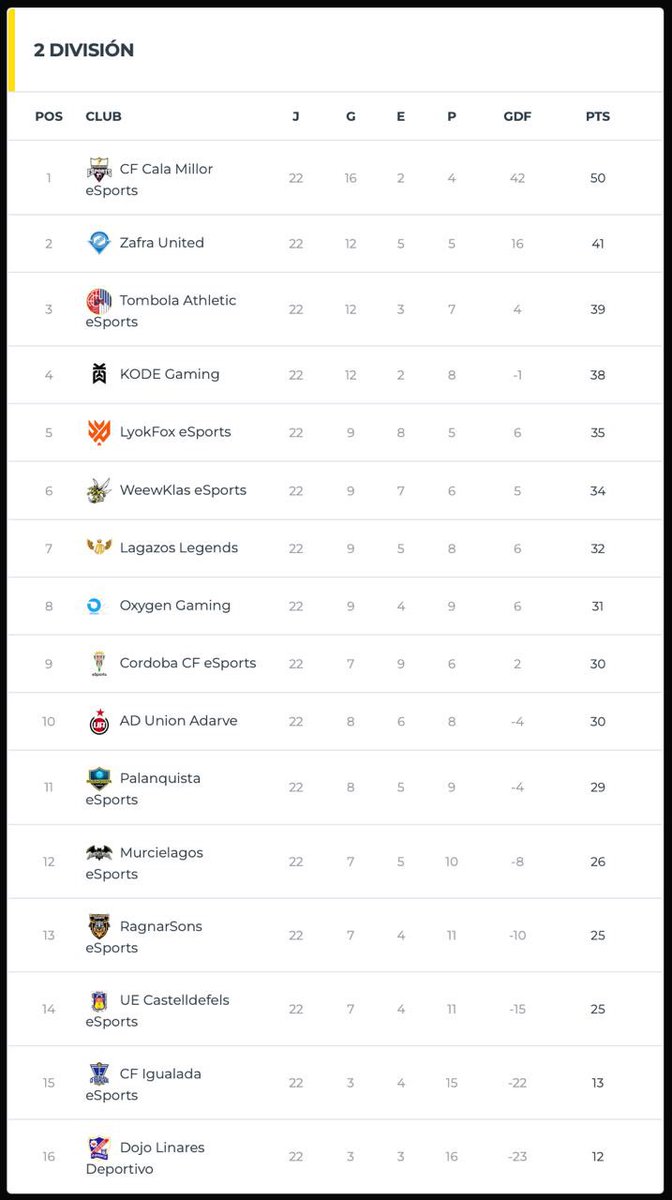The image size is (672, 1200).
Task: Click the Zafra United team logo
Action: 99,242
